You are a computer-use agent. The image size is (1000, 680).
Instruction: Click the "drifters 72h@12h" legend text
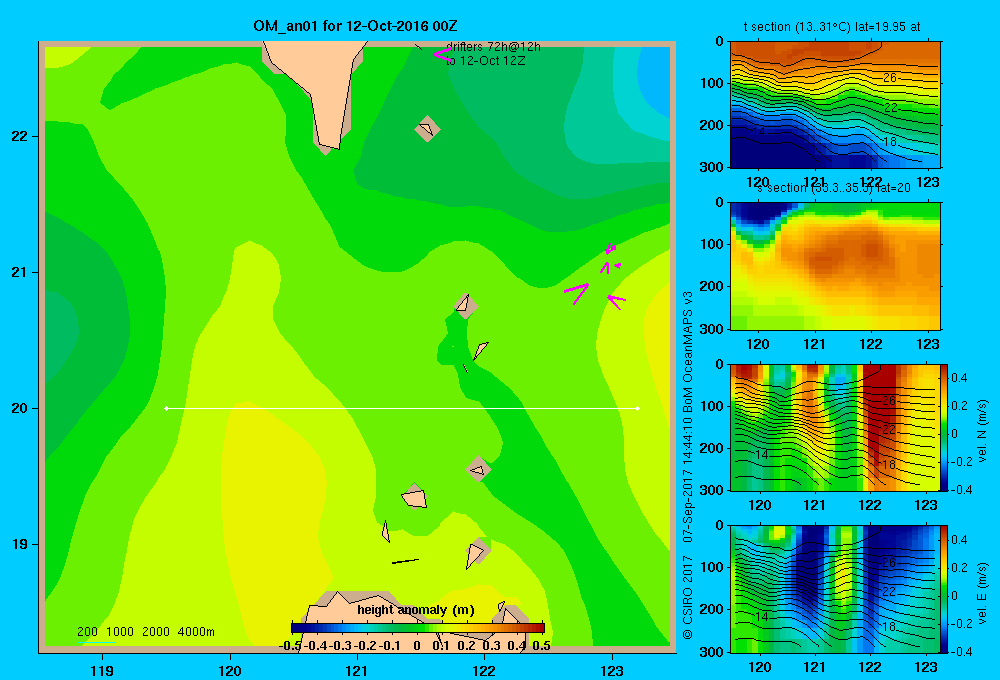pyautogui.click(x=493, y=47)
